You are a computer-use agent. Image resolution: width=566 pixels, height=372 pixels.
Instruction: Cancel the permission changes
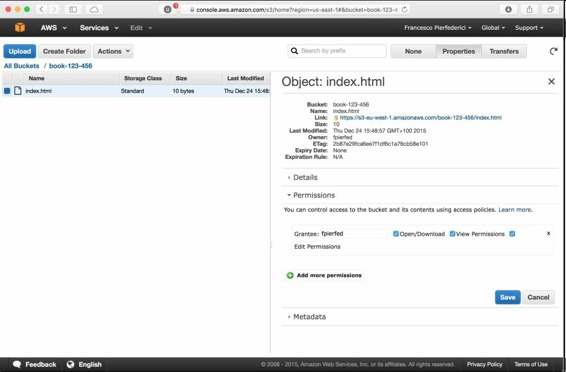pos(538,297)
